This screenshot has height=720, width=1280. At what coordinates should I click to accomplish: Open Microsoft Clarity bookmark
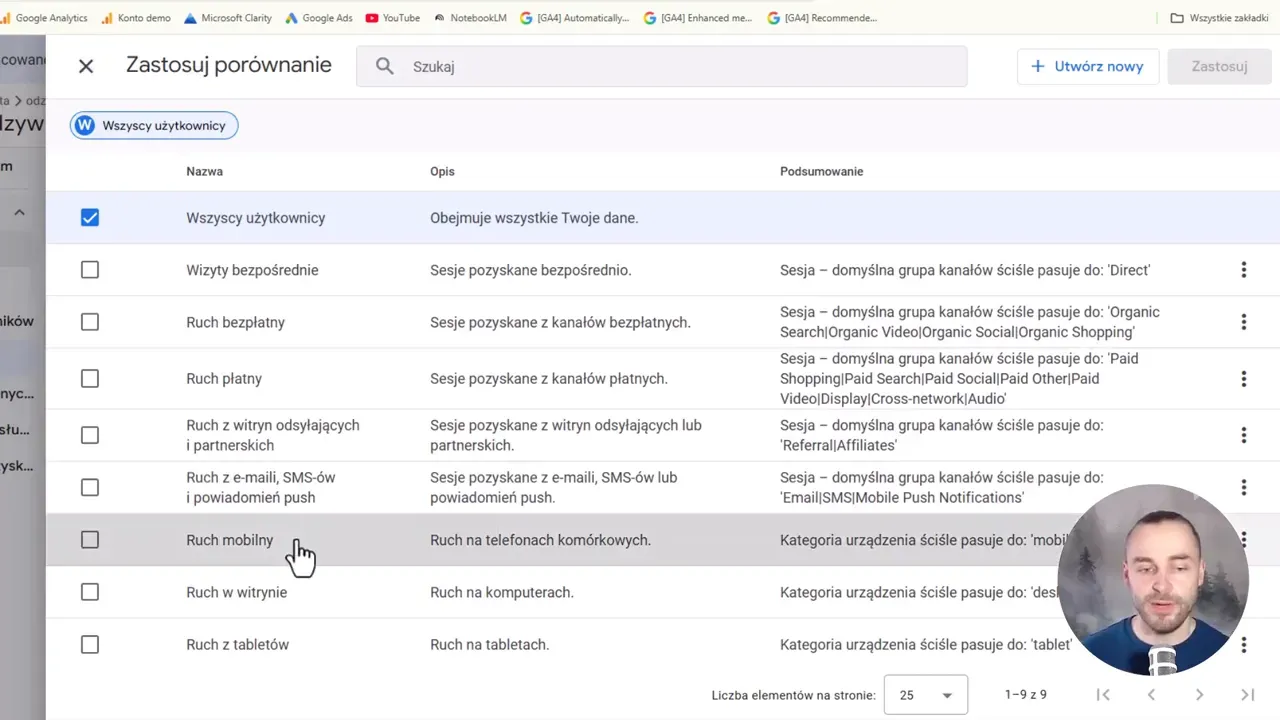point(229,18)
